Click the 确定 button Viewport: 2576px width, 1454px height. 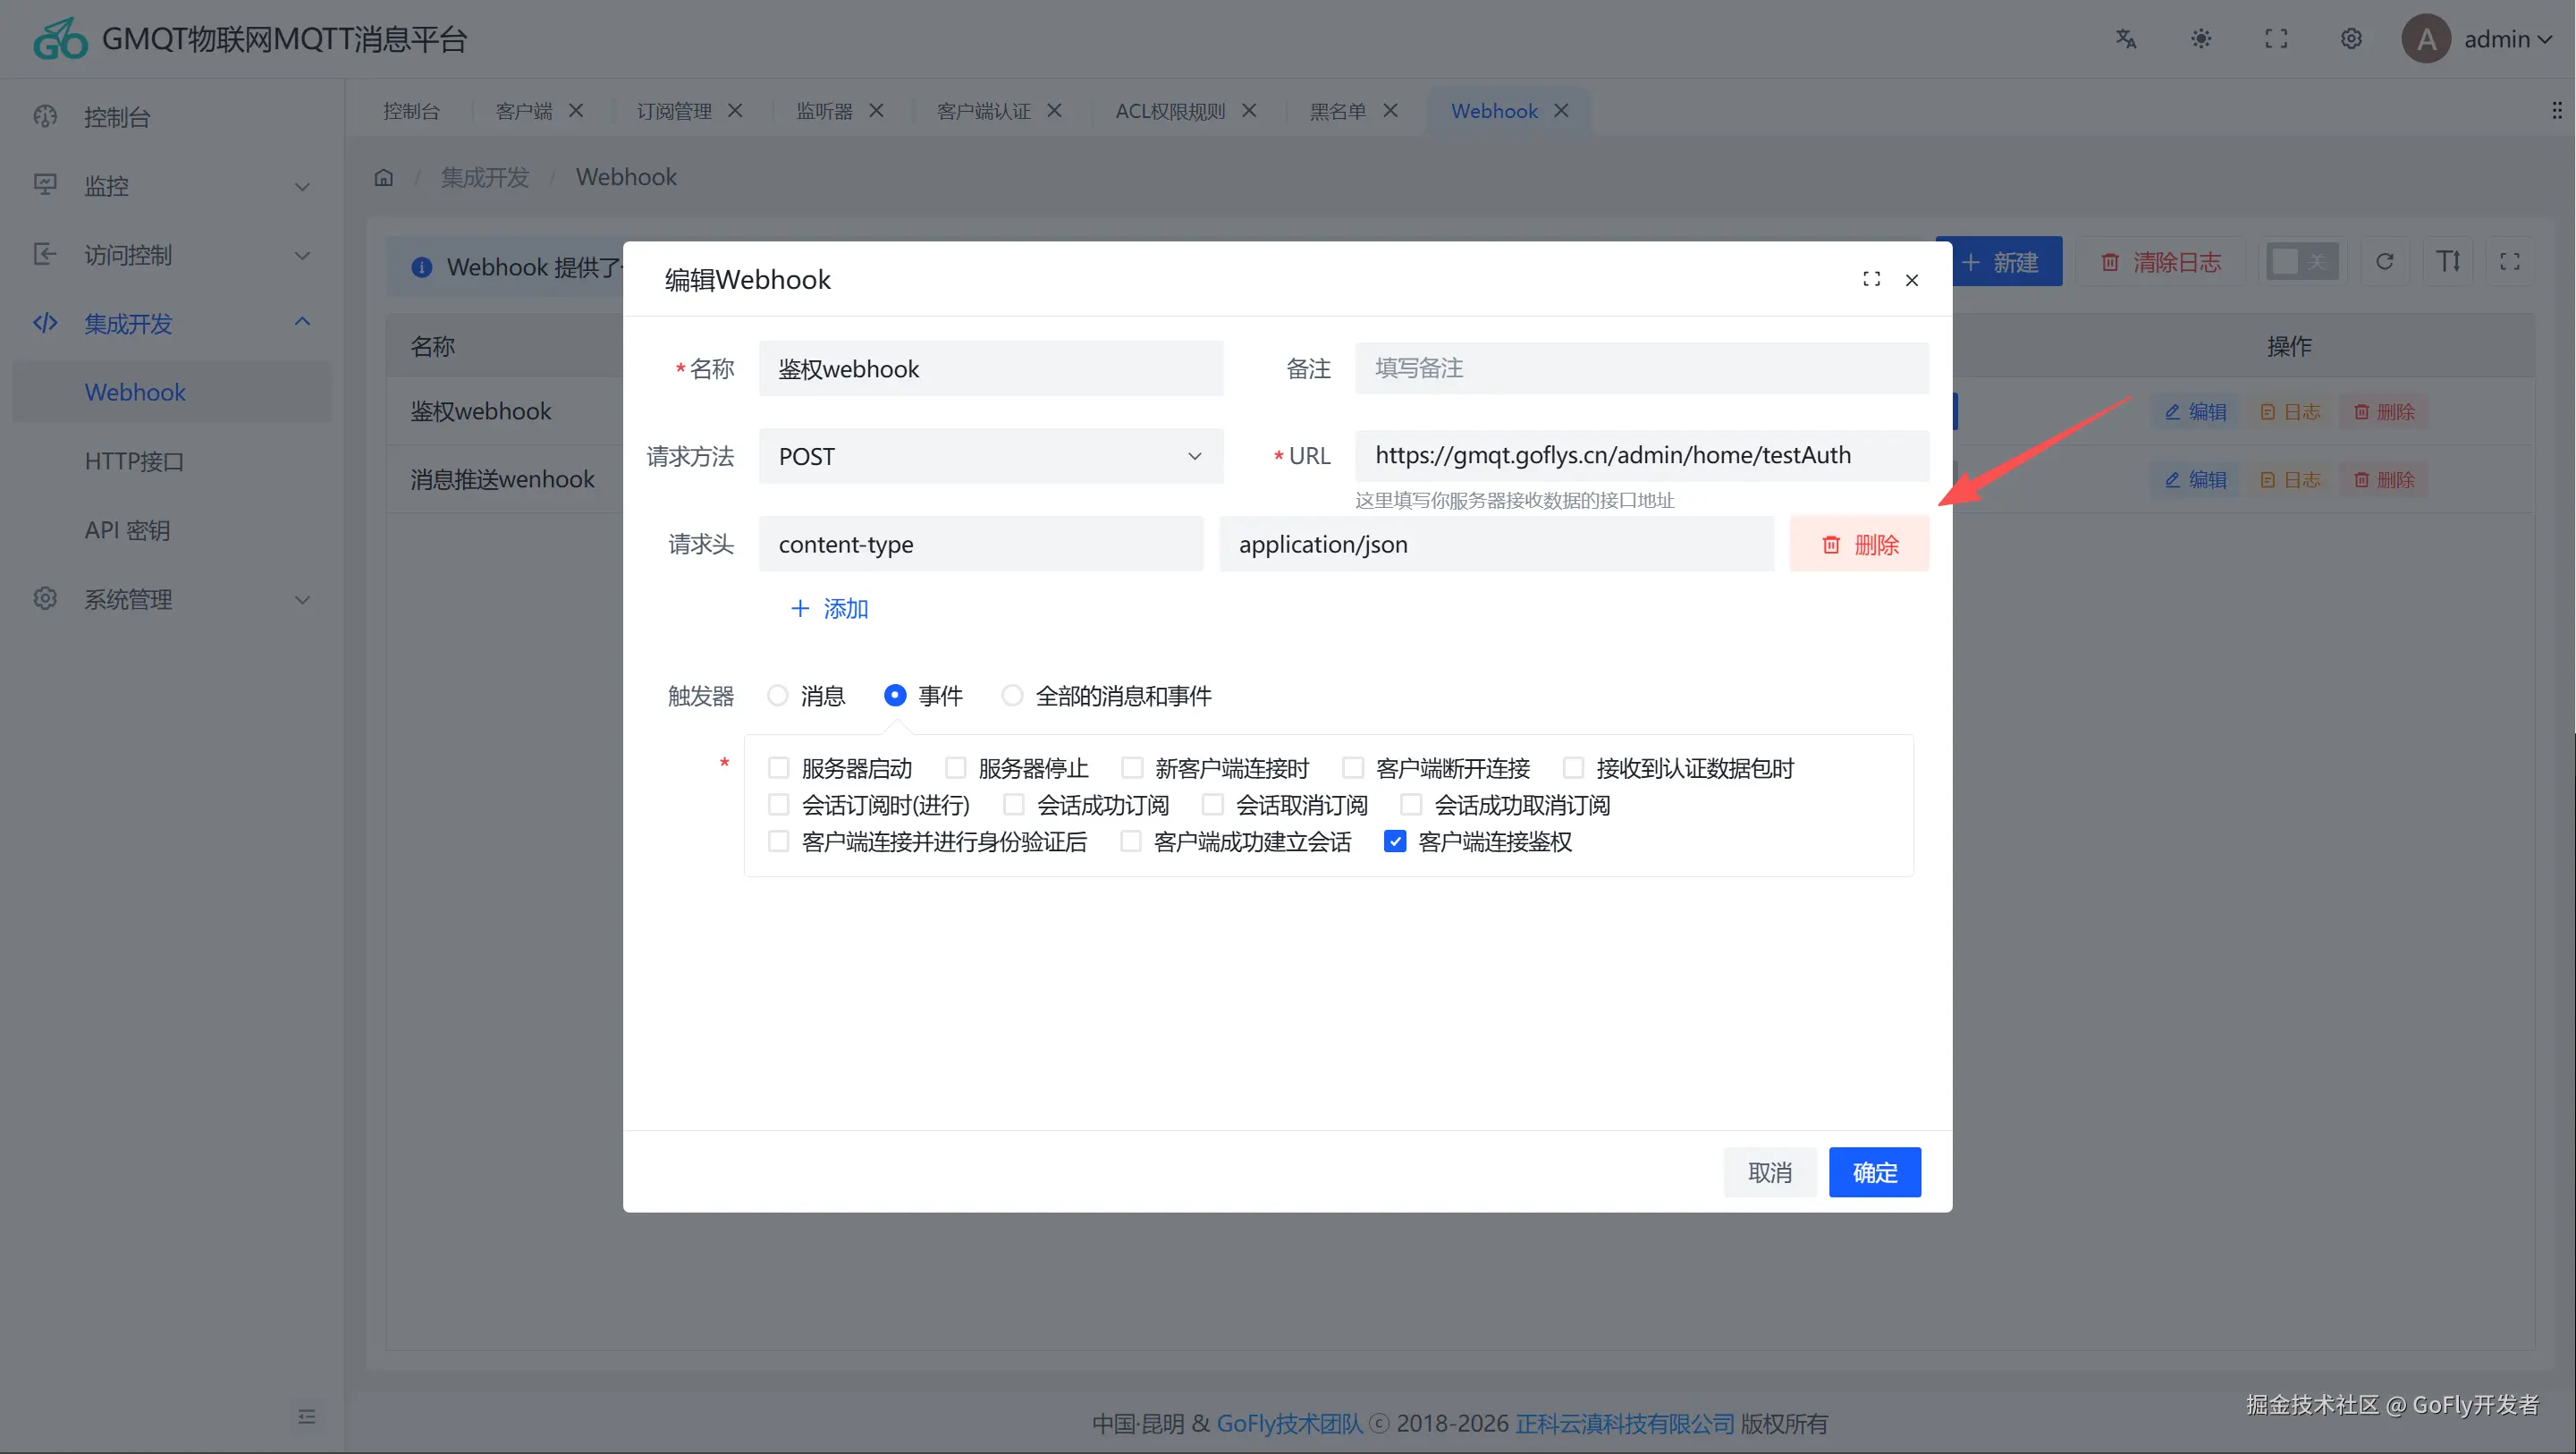[x=1875, y=1172]
